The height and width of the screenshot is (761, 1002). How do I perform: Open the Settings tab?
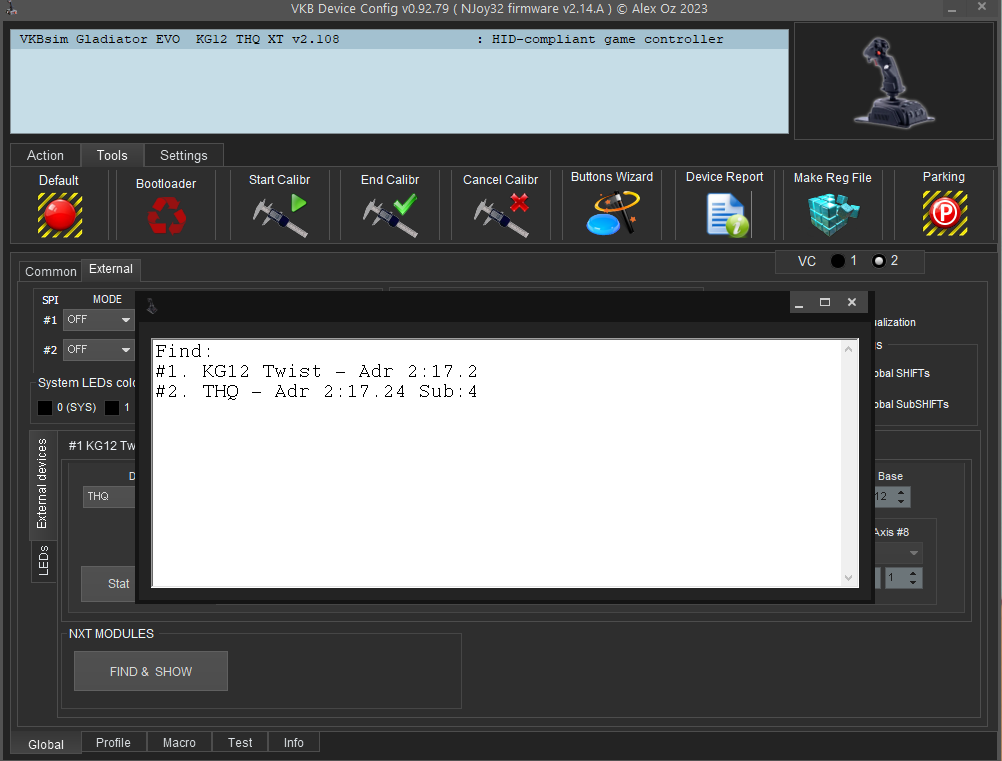pos(183,155)
